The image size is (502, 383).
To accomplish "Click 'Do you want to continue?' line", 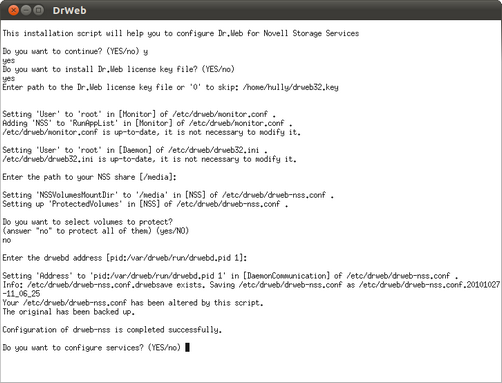I will (75, 51).
